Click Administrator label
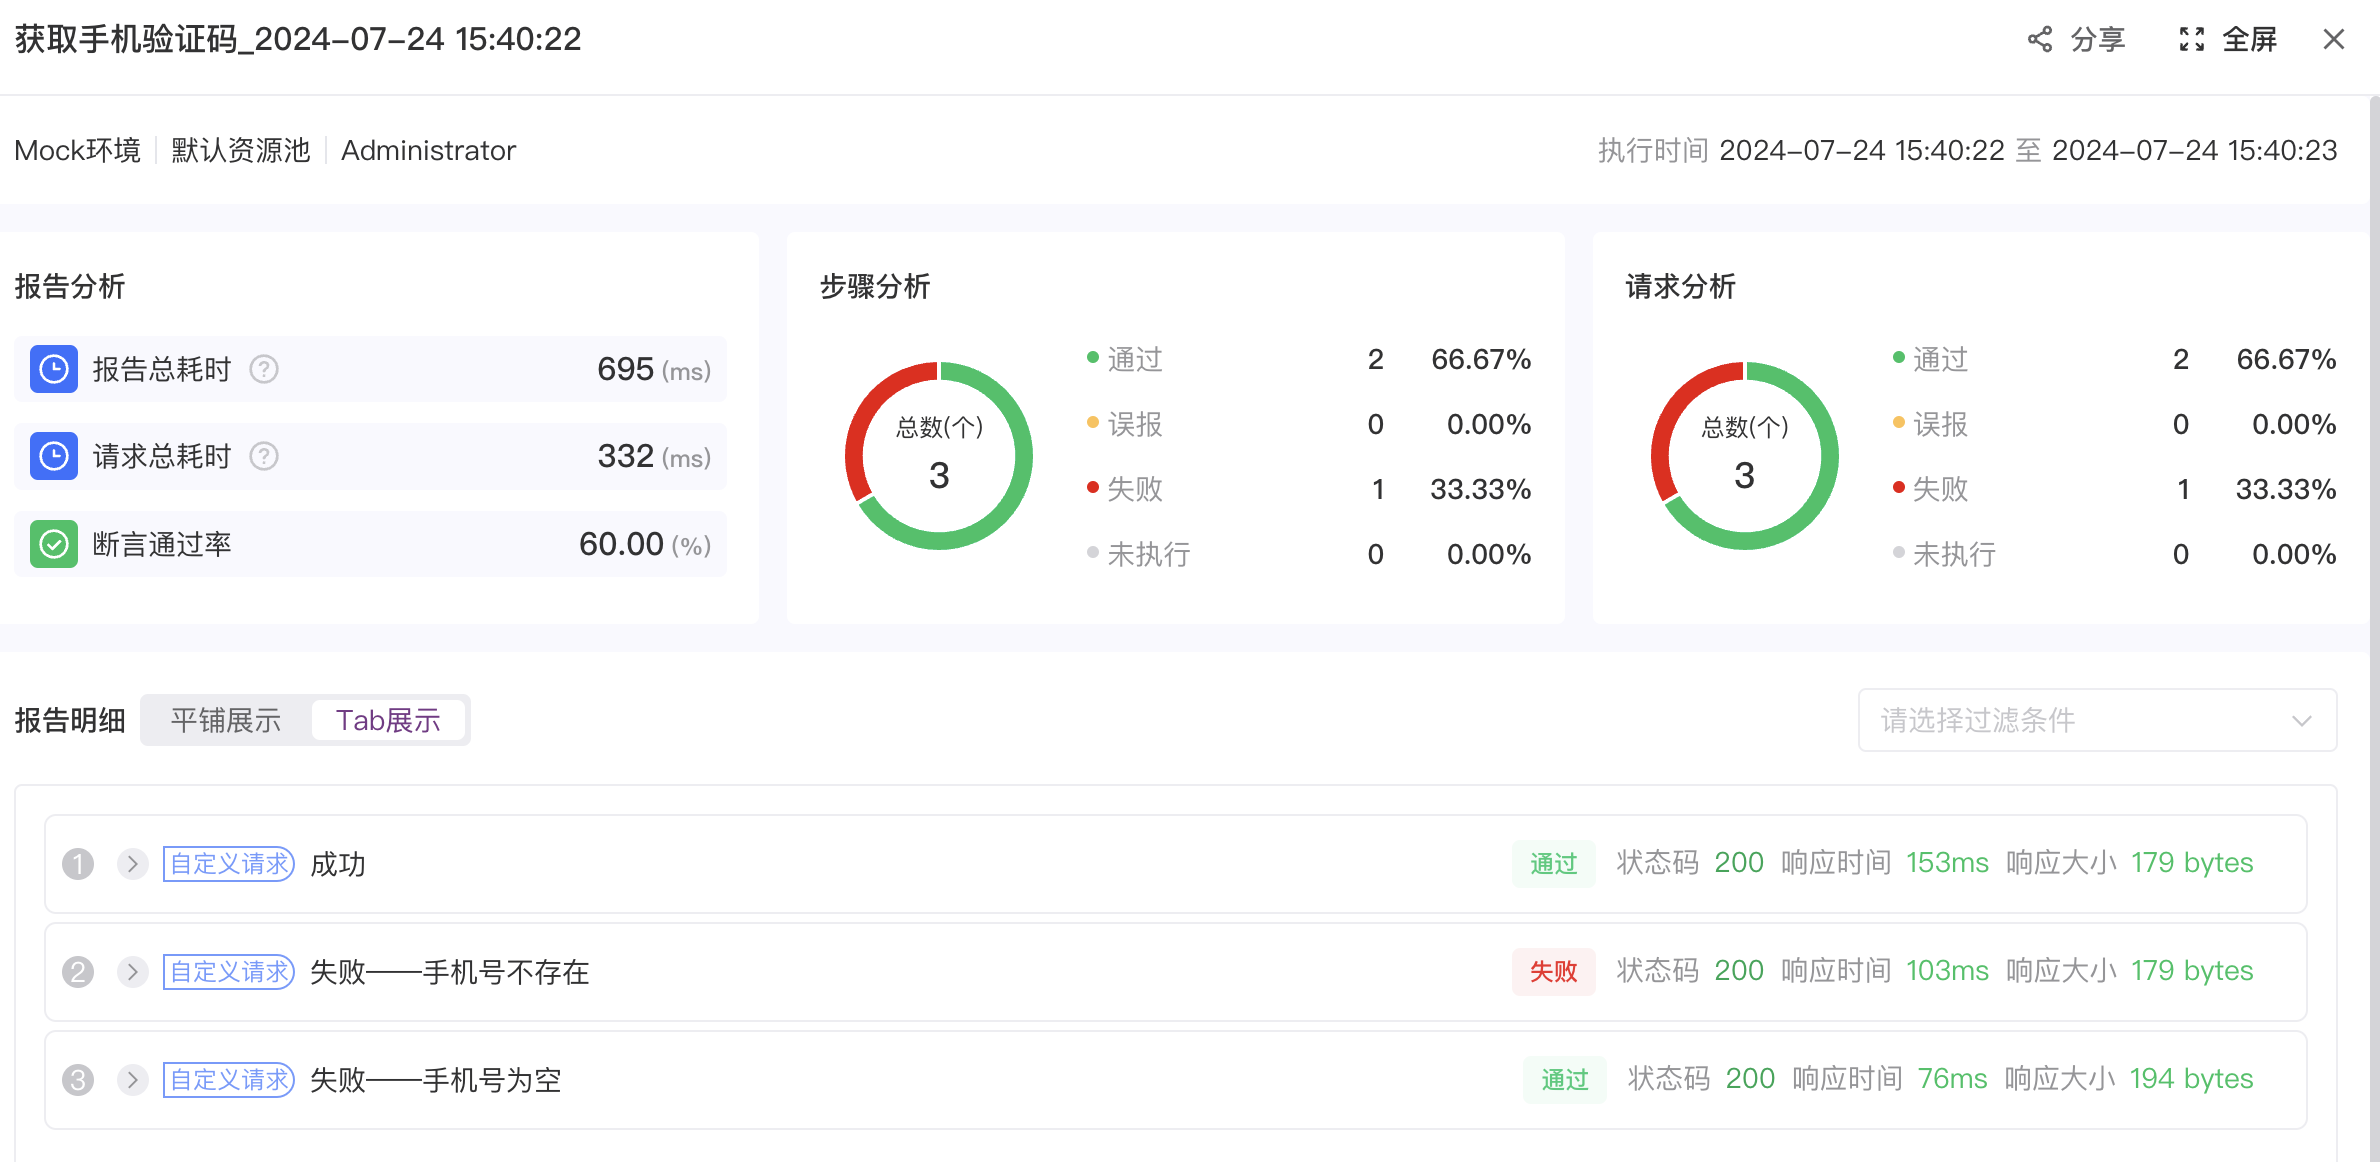The height and width of the screenshot is (1162, 2380). 429,150
